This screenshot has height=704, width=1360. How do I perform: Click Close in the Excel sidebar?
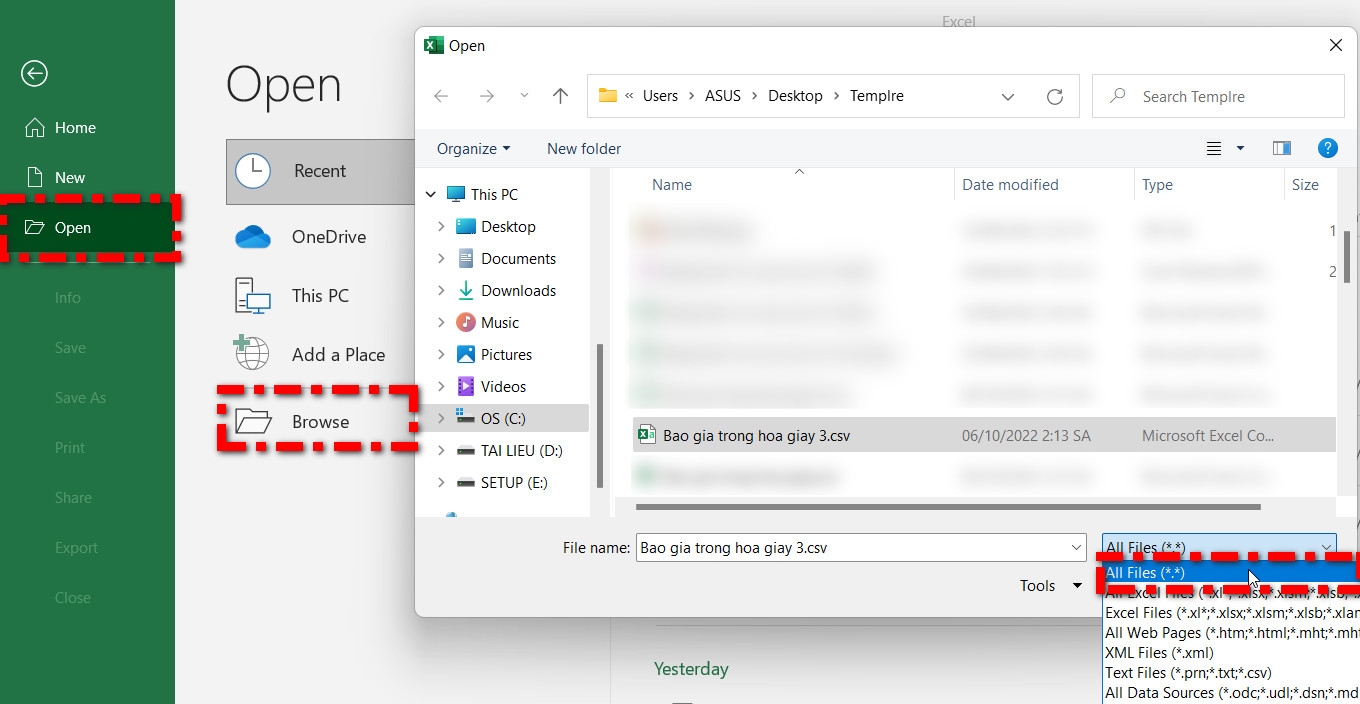73,598
